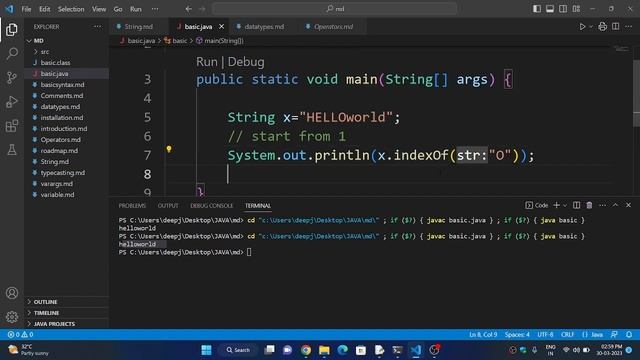Open the File menu
Image resolution: width=640 pixels, height=360 pixels.
tap(26, 9)
